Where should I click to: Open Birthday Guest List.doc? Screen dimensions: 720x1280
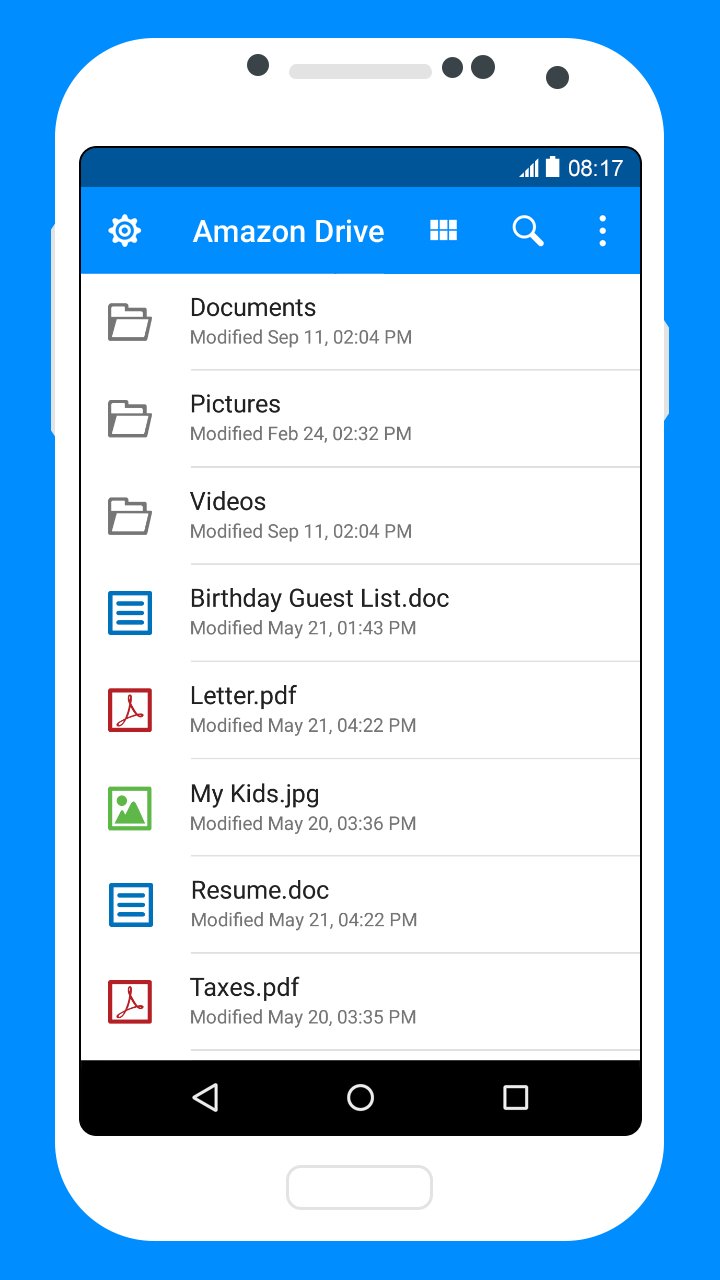[360, 613]
